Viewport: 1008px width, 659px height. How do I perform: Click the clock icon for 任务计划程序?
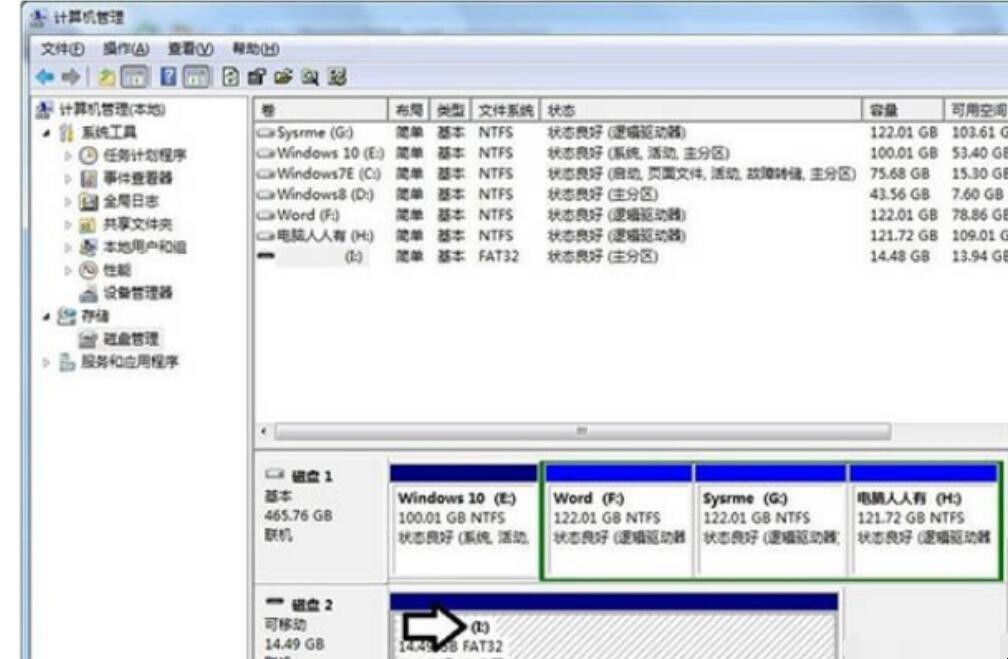(87, 156)
